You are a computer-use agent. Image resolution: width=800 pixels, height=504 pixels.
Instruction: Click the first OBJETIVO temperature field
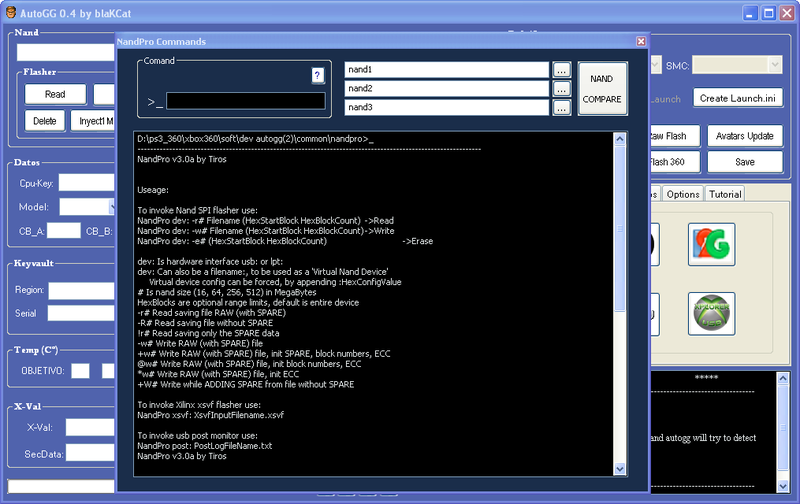(x=80, y=371)
